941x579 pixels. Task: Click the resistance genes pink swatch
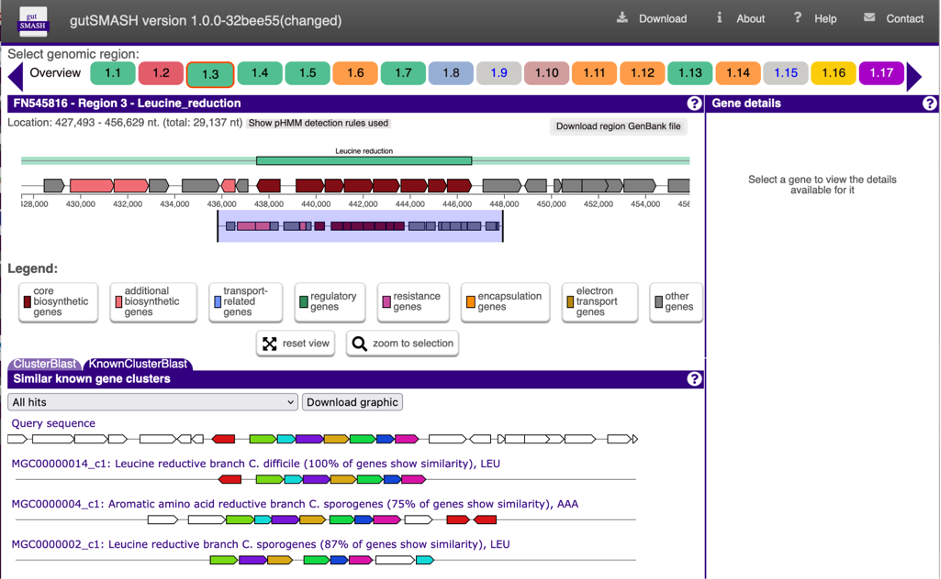[x=386, y=302]
